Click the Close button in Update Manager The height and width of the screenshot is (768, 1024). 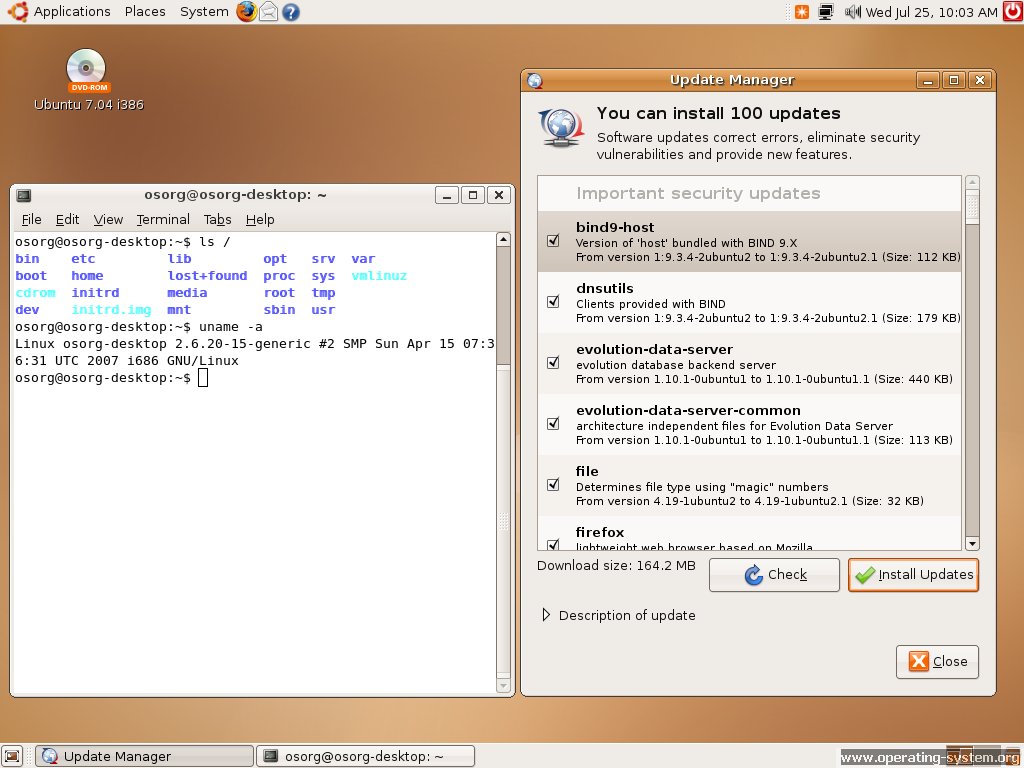coord(937,662)
